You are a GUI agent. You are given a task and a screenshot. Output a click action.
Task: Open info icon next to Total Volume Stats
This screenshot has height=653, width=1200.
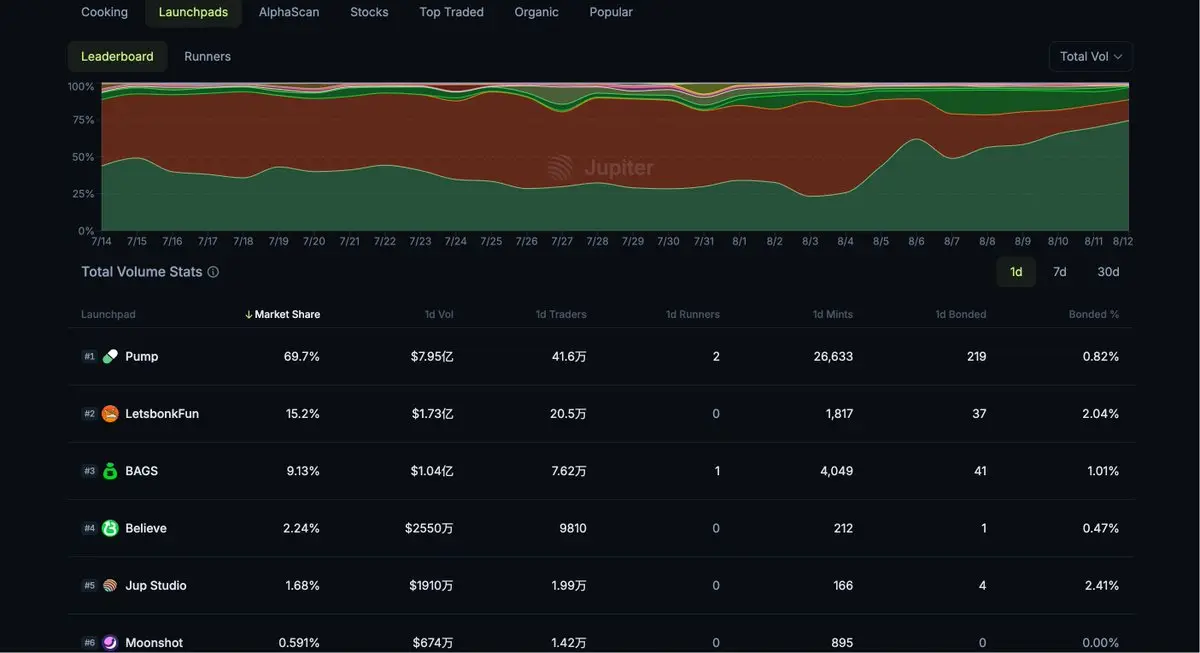pyautogui.click(x=213, y=272)
